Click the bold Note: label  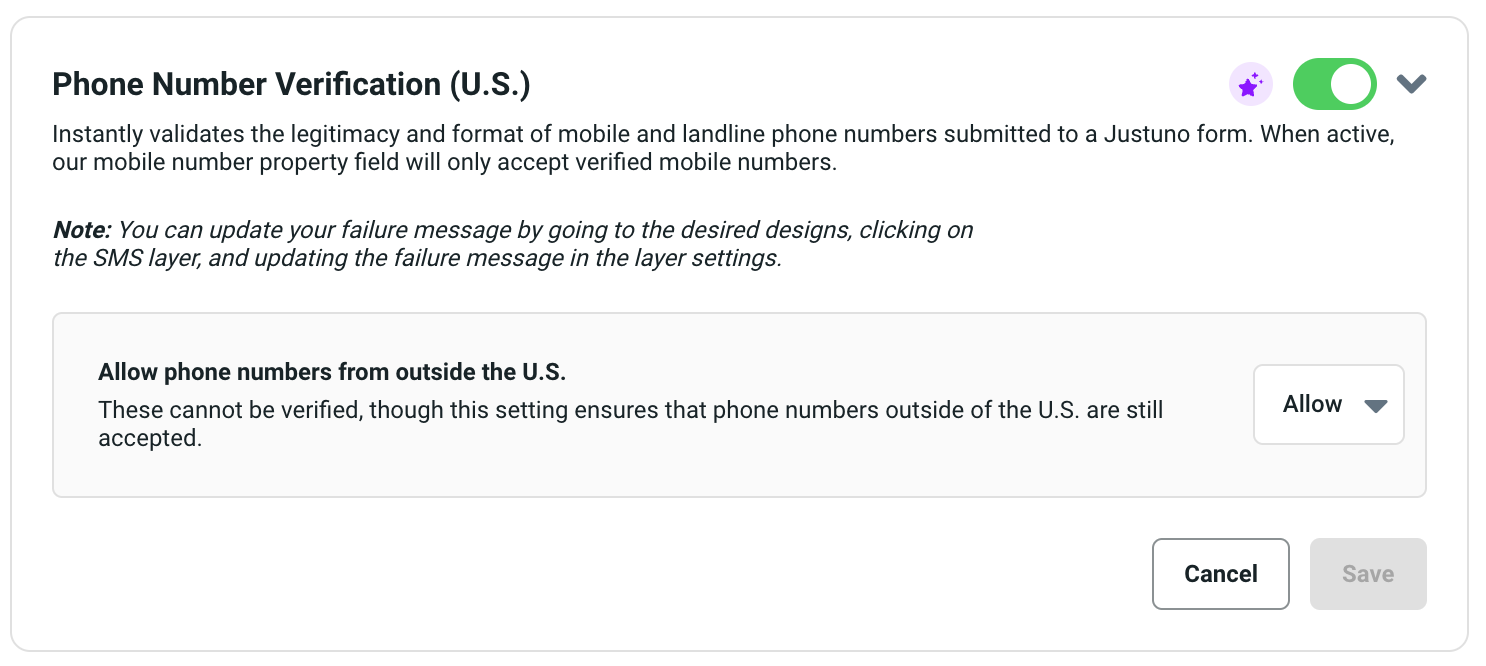(x=82, y=230)
